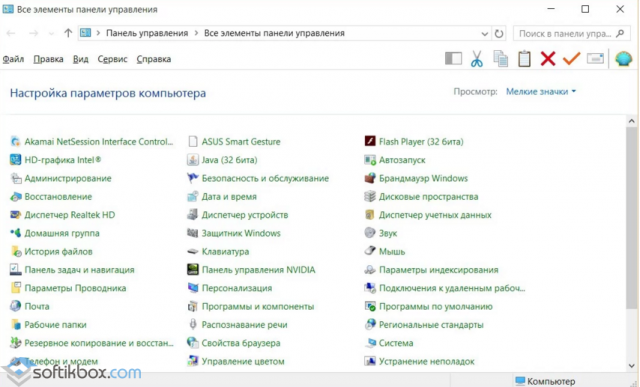This screenshot has width=640, height=387.
Task: Click the vertical scrollbar down arrow
Action: coord(631,366)
